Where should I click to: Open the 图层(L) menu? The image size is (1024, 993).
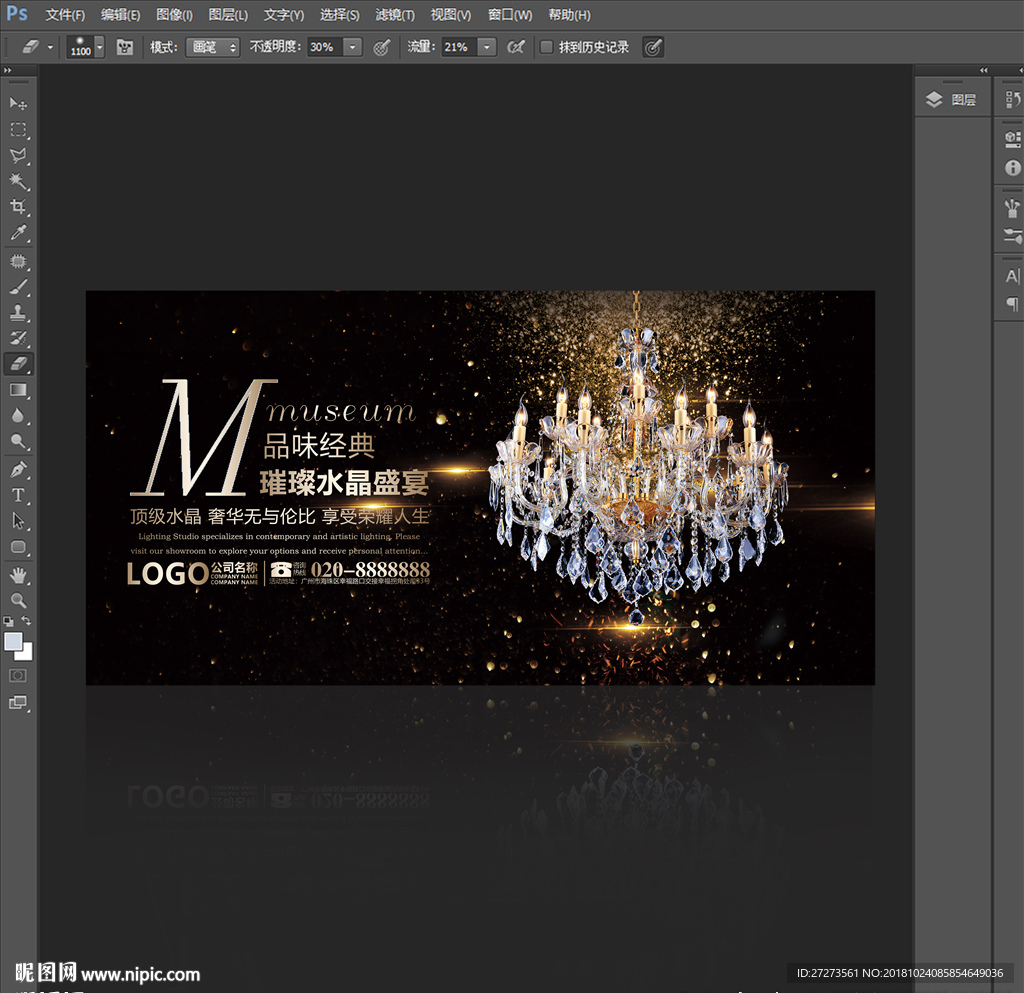coord(228,14)
